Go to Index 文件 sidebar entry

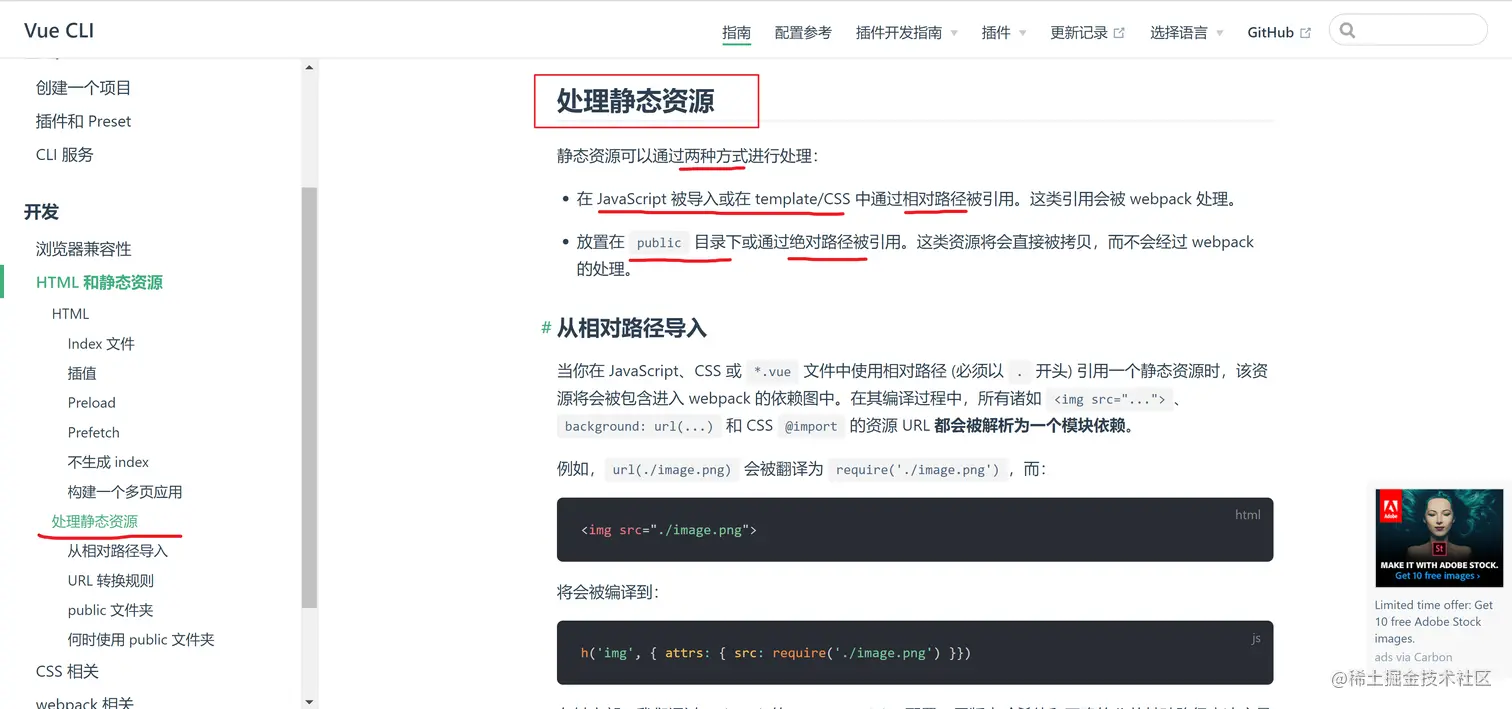(101, 344)
